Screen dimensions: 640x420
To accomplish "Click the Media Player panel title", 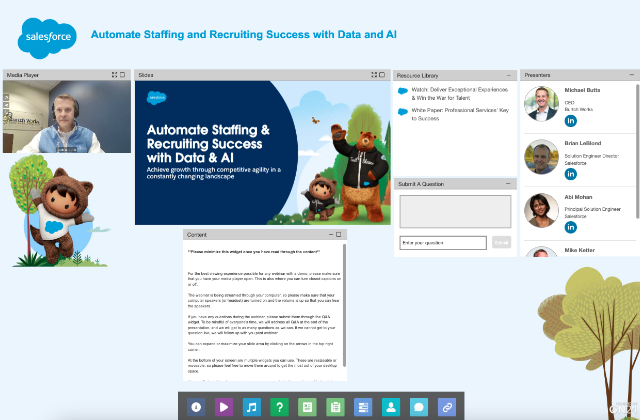I will click(x=23, y=75).
